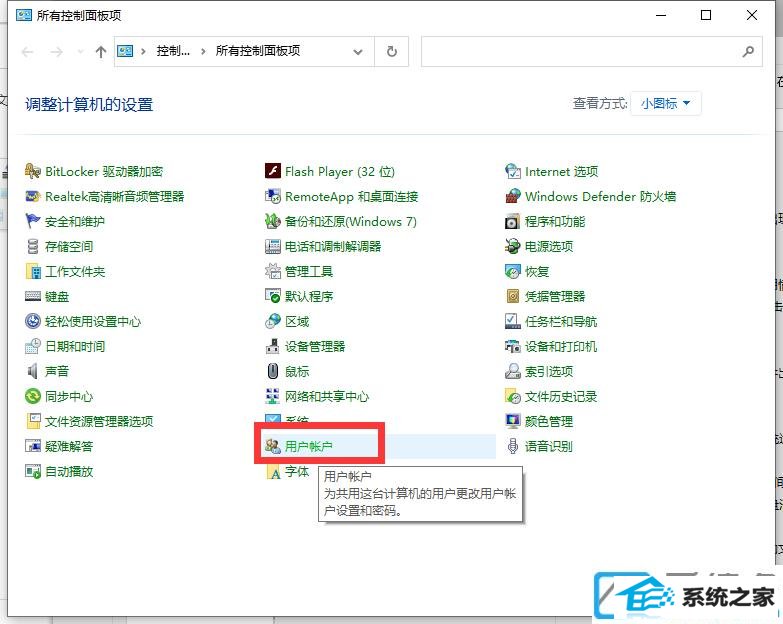Image resolution: width=783 pixels, height=624 pixels.
Task: Click the 设备管理器 icon
Action: click(x=273, y=346)
